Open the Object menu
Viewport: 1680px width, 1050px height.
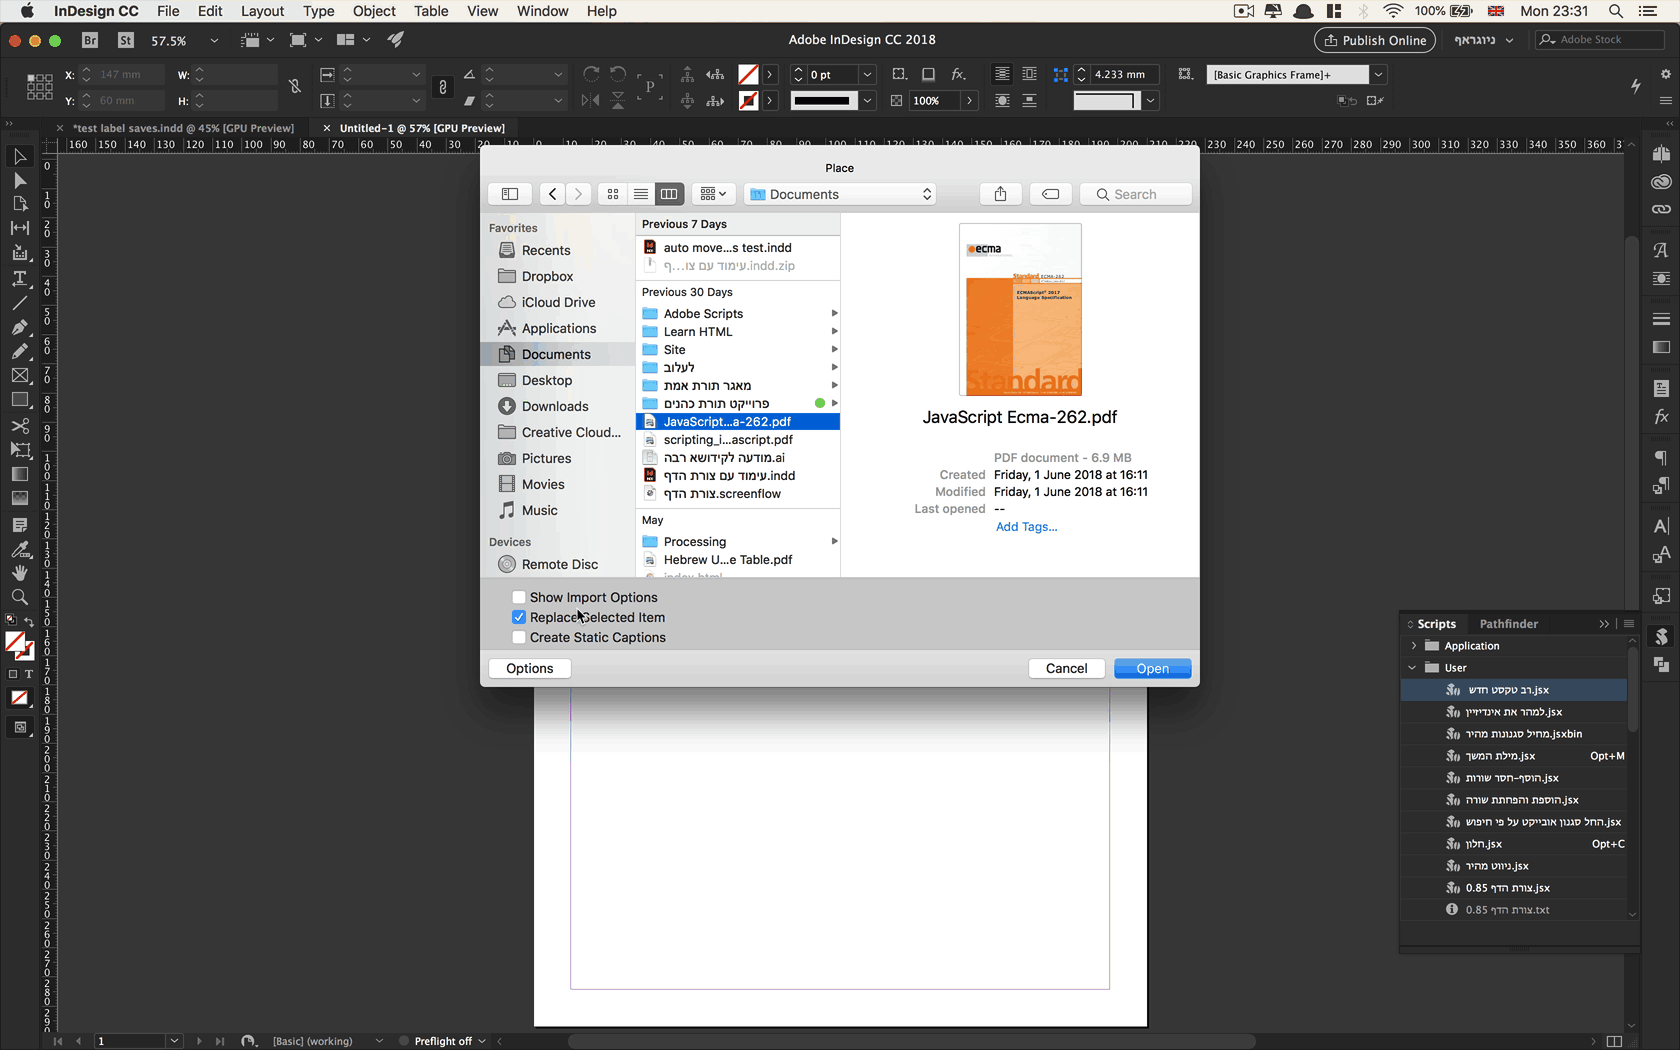tap(374, 11)
